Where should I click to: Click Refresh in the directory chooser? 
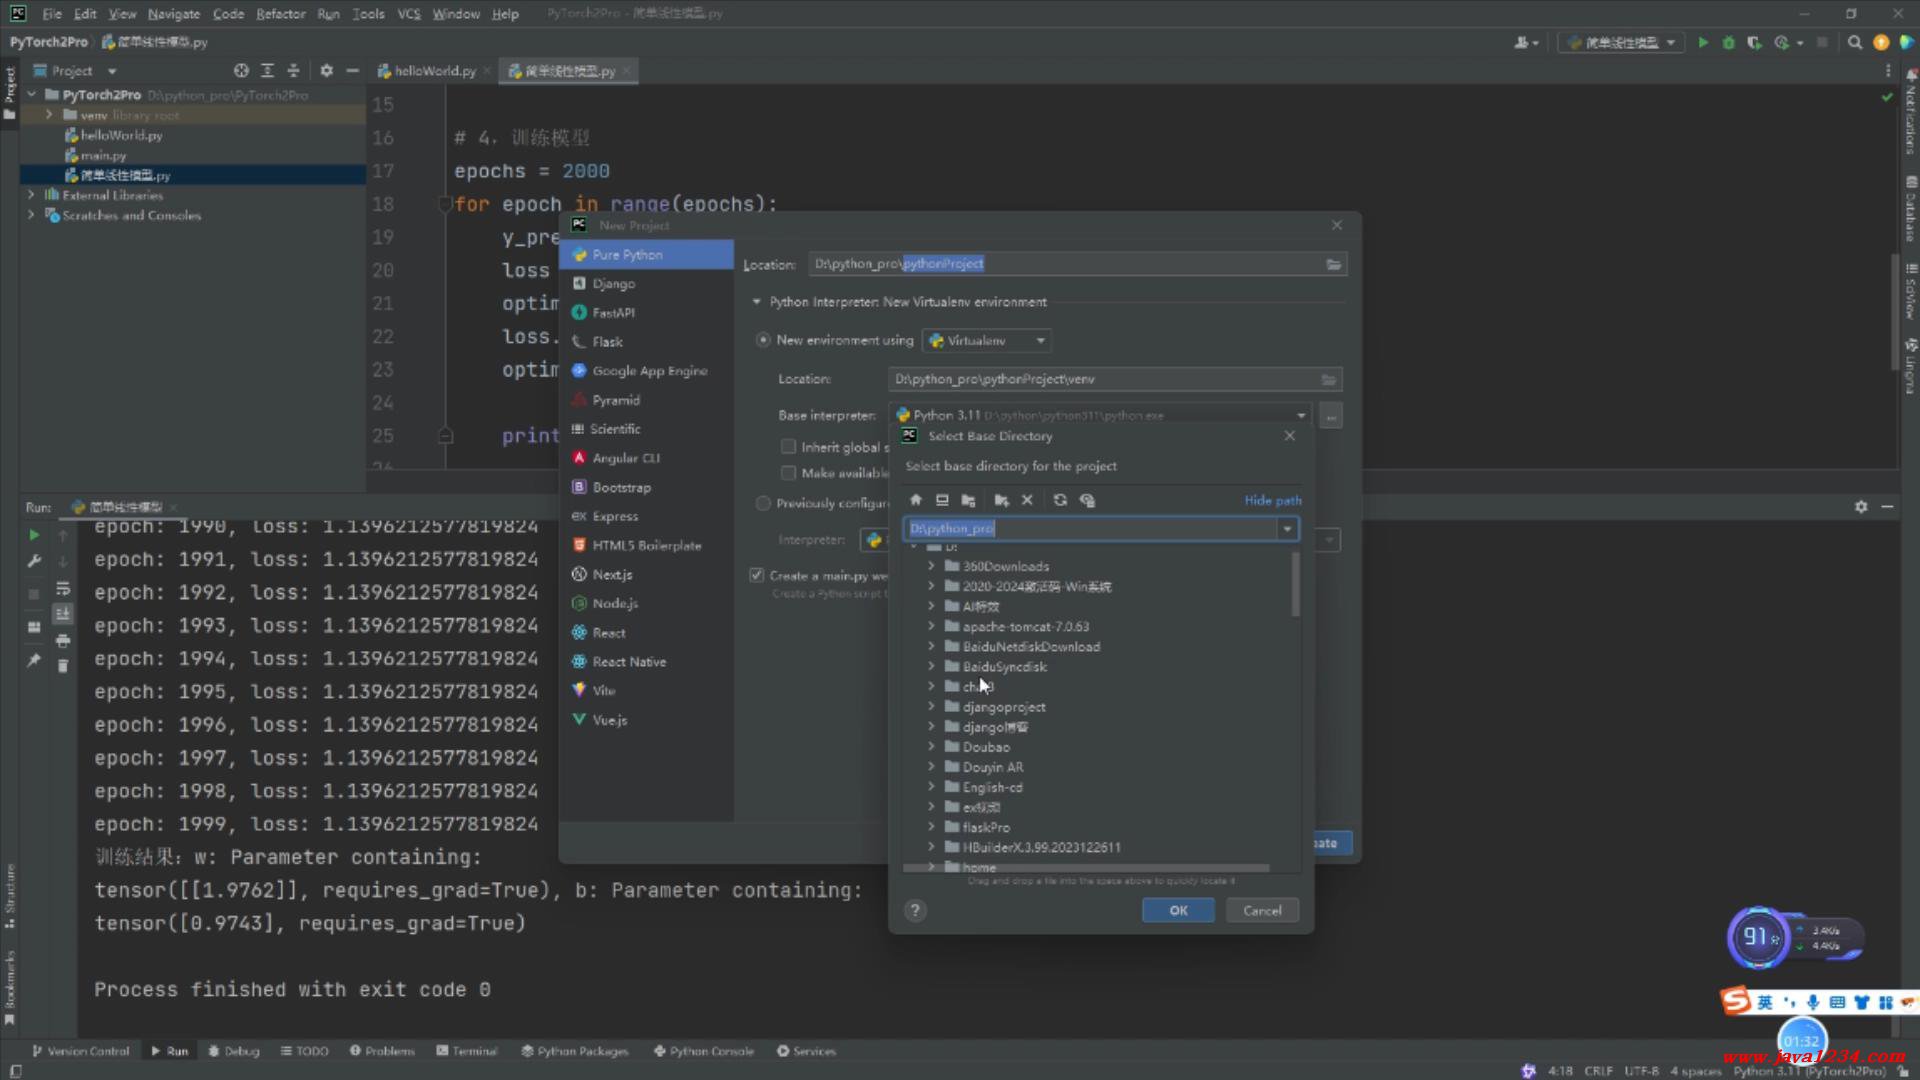coord(1060,500)
